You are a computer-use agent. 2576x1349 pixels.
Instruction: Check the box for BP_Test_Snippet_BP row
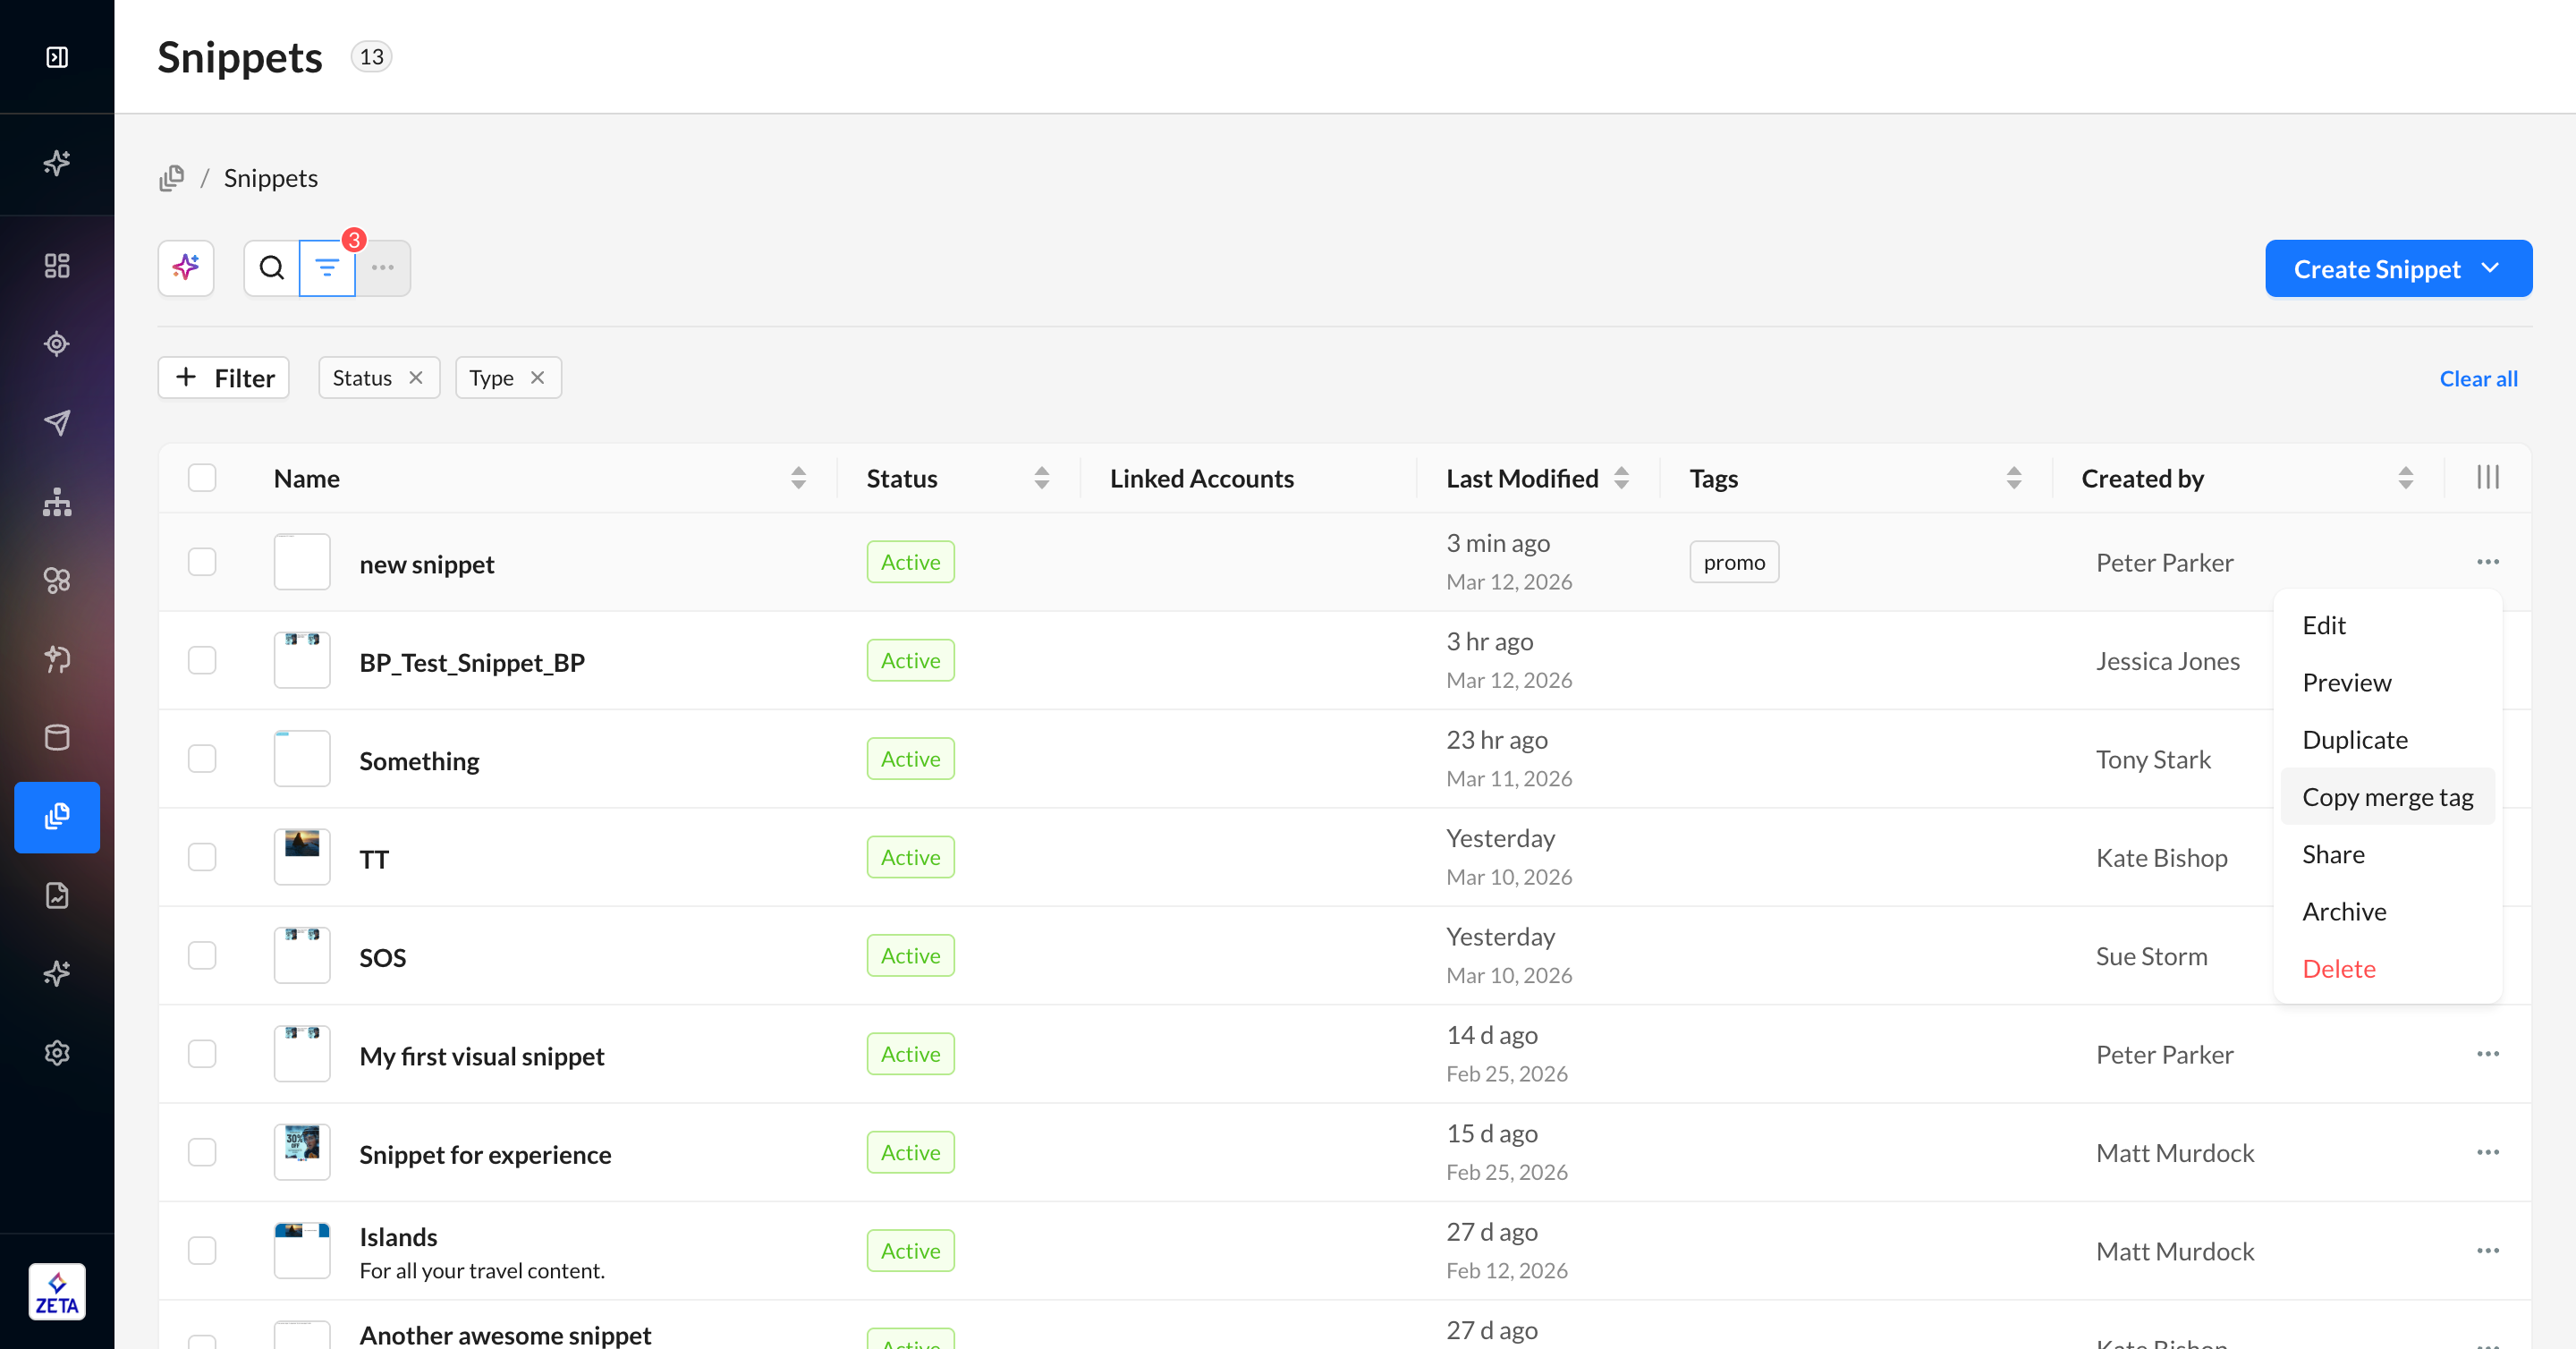pos(202,661)
